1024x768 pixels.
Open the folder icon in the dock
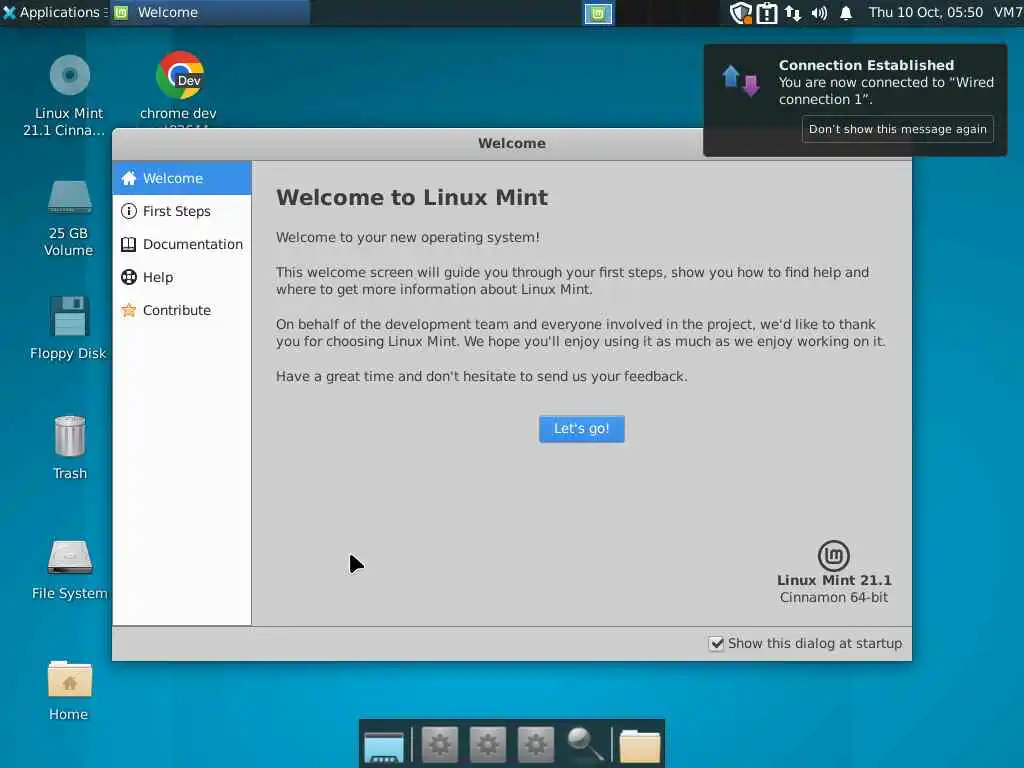(639, 746)
